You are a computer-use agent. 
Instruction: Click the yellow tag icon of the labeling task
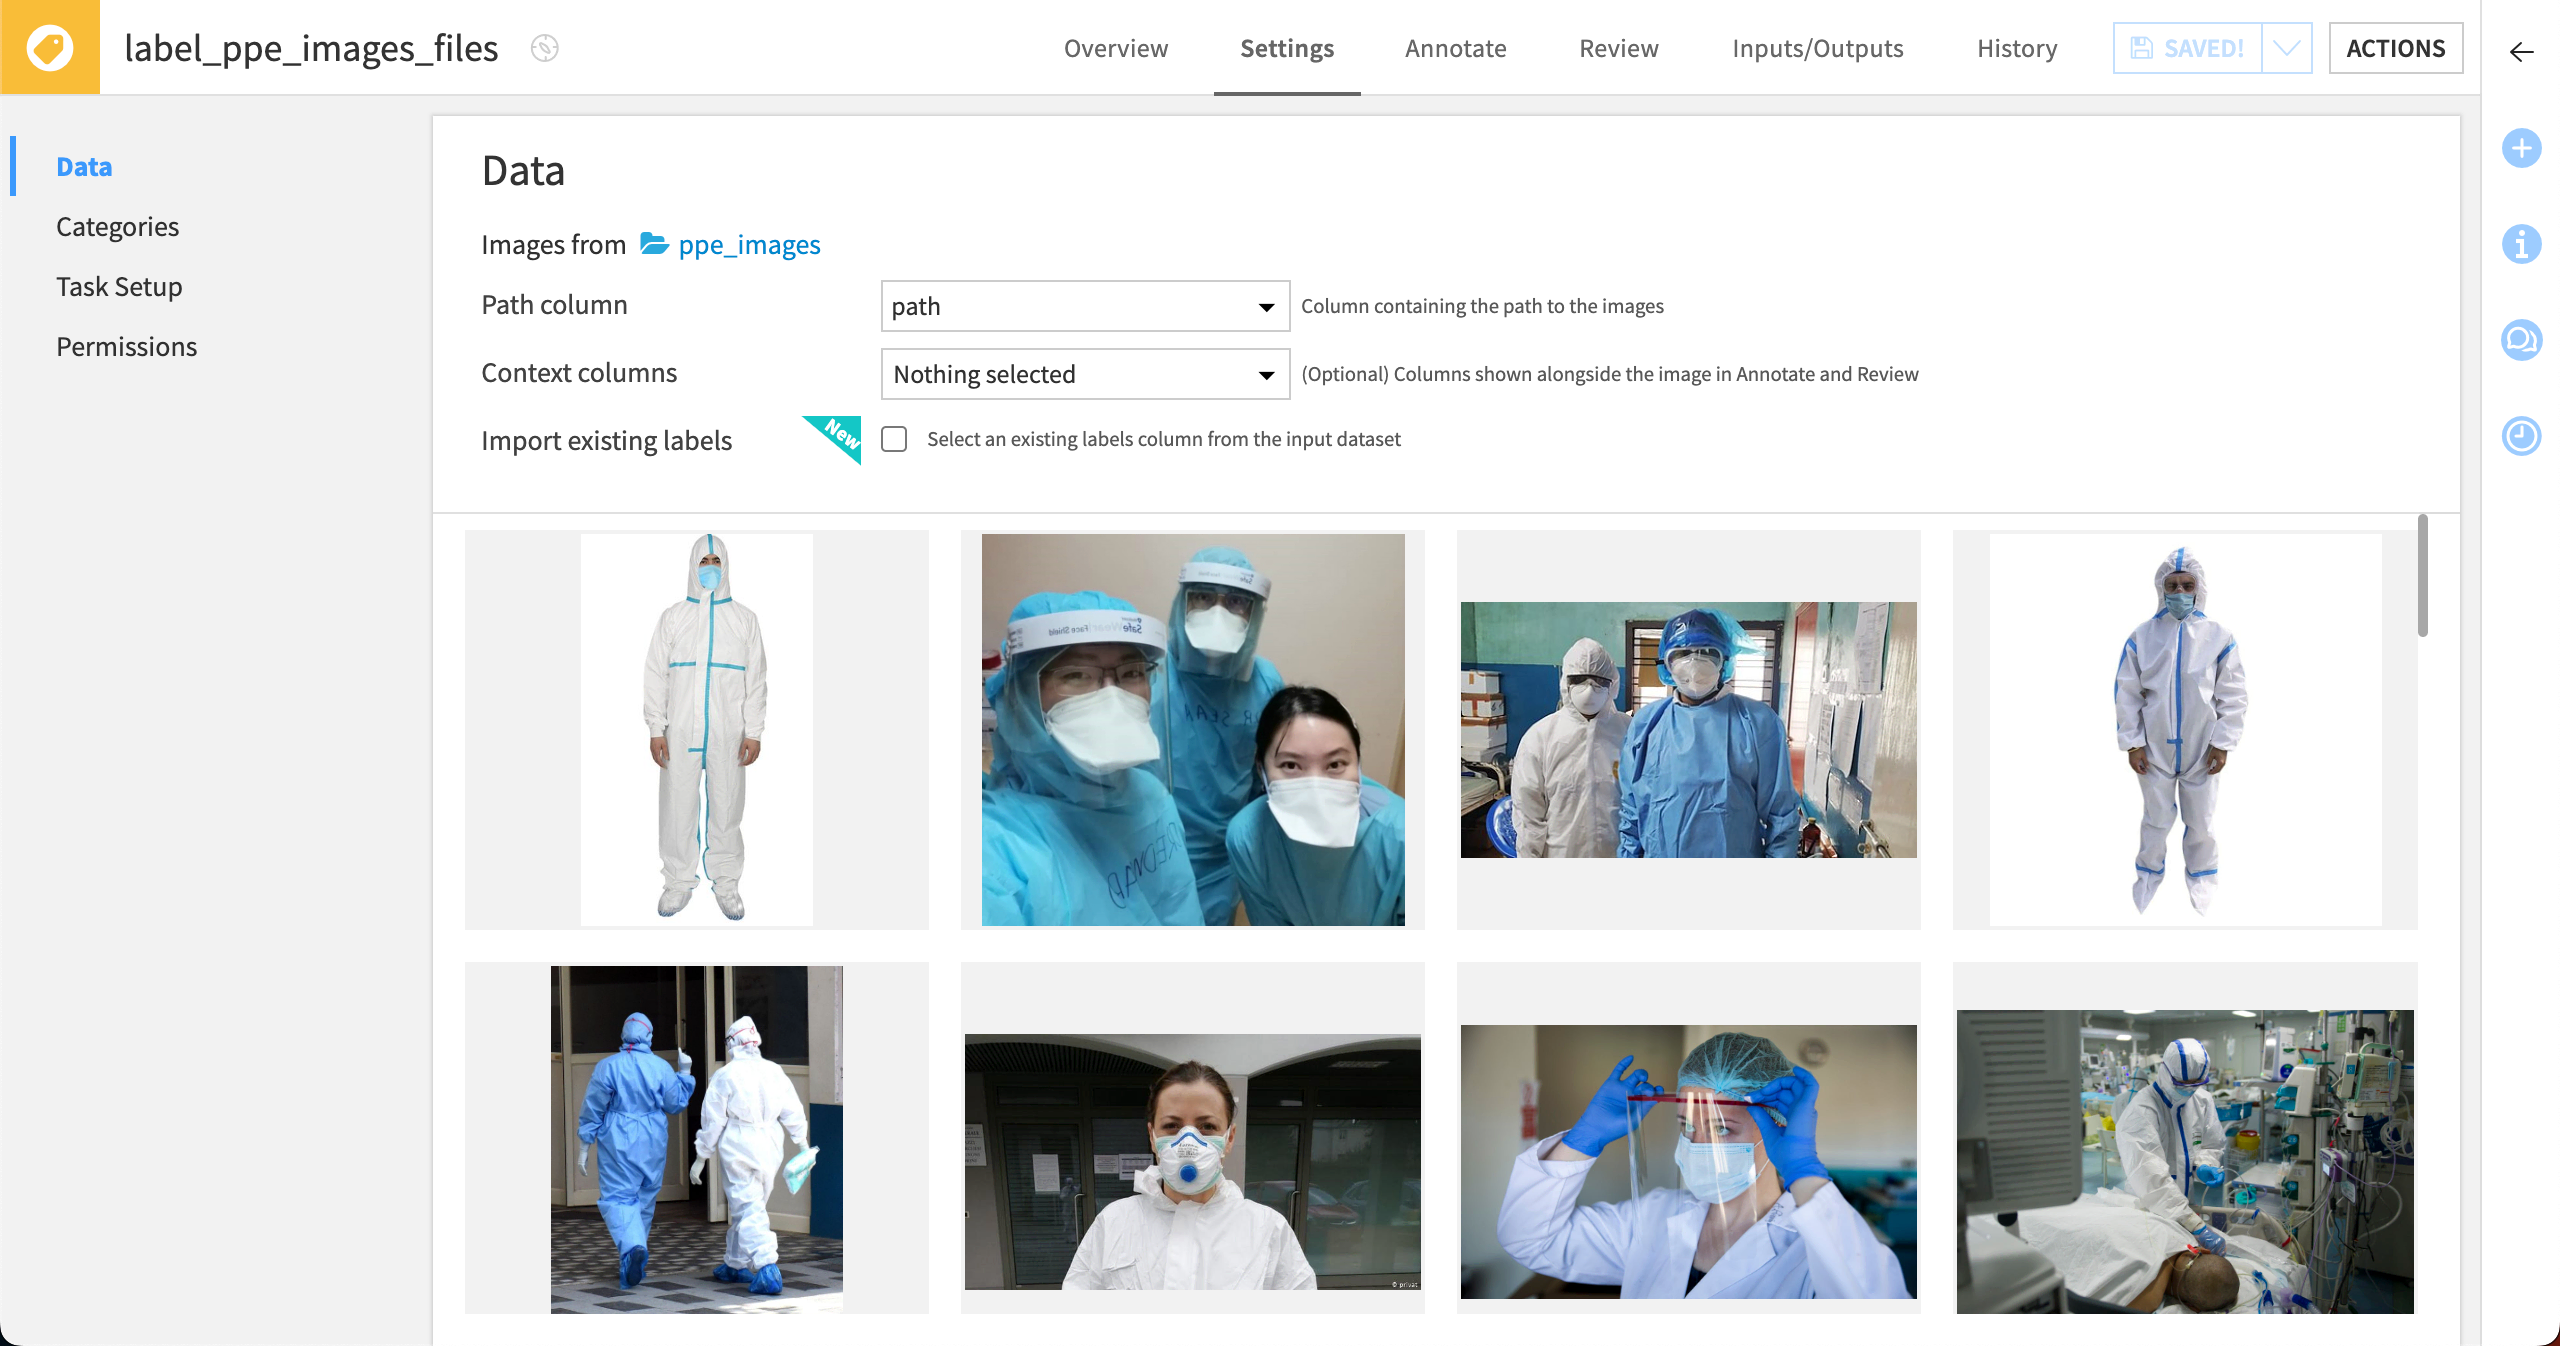click(x=50, y=45)
